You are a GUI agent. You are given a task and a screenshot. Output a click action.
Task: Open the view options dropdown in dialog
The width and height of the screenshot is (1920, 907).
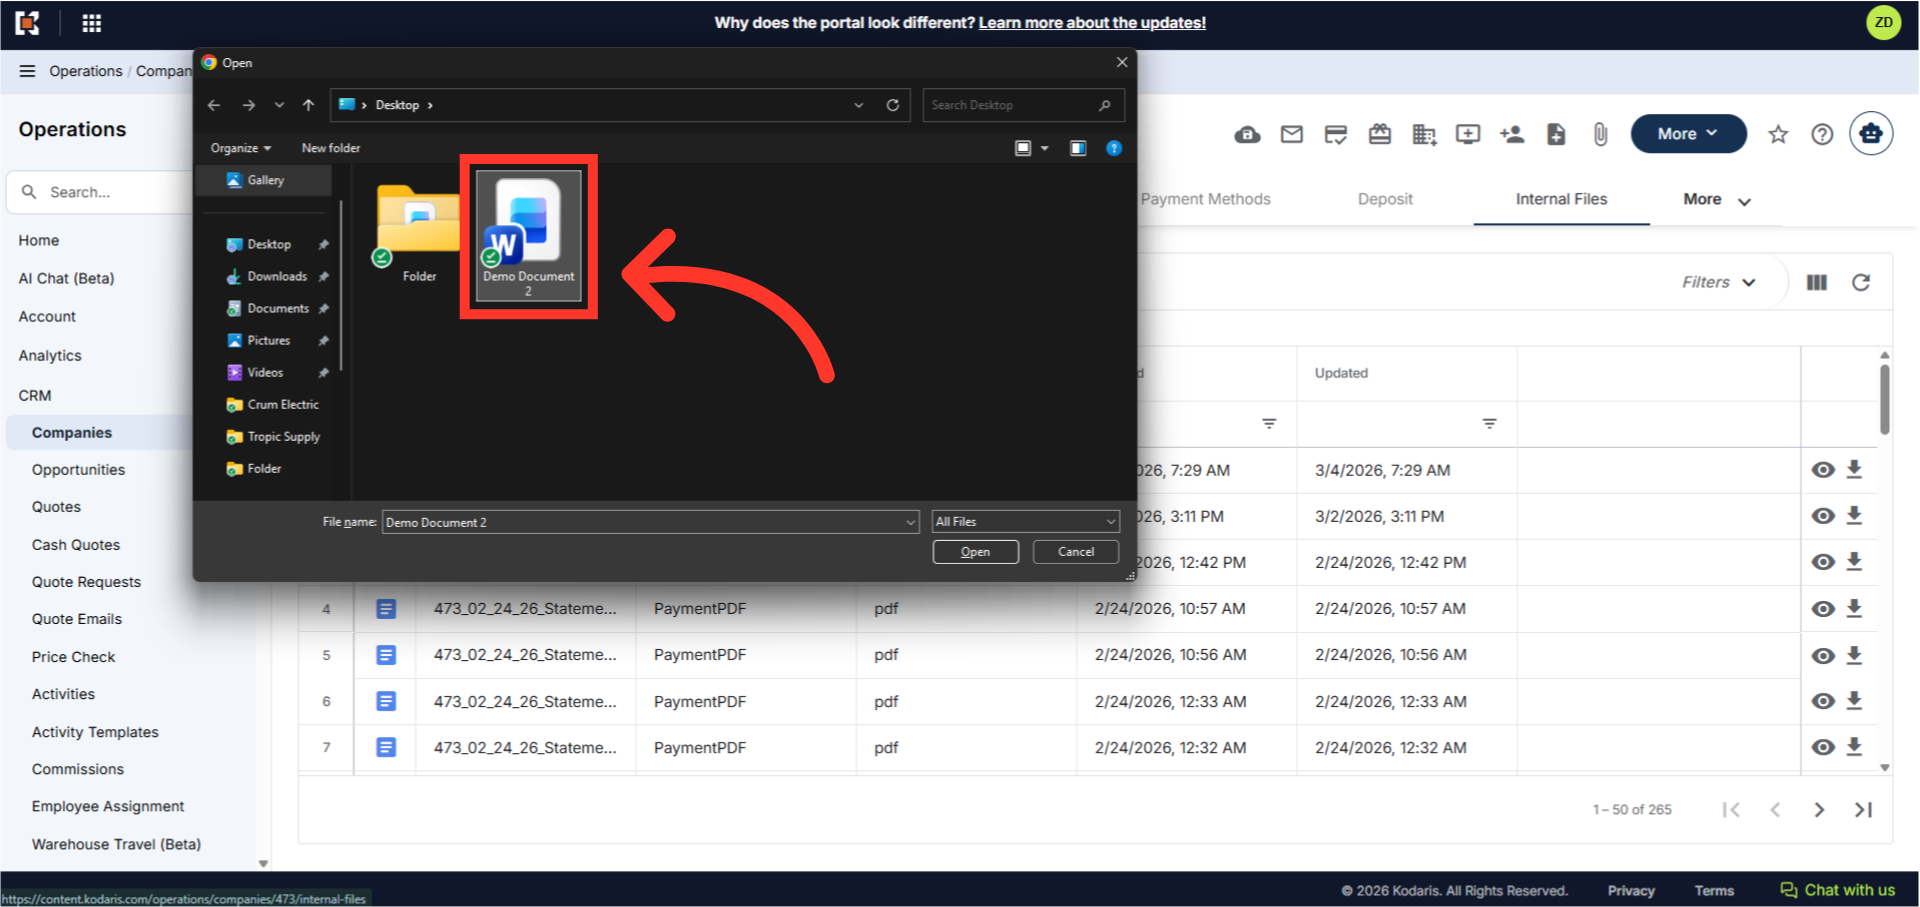(1044, 148)
